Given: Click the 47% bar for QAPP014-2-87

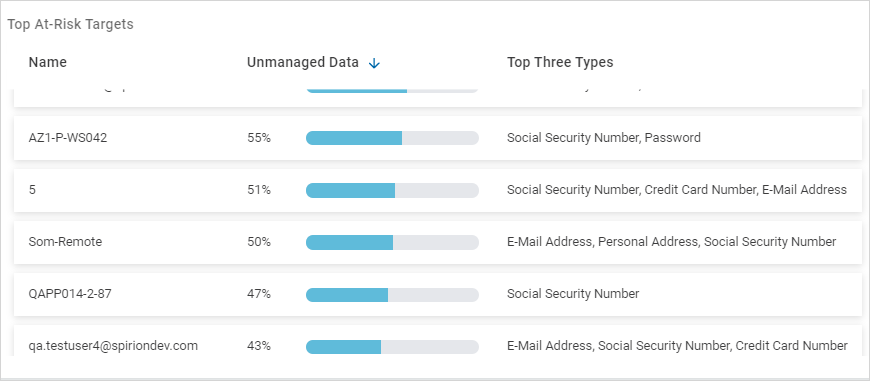Looking at the screenshot, I should (x=392, y=294).
